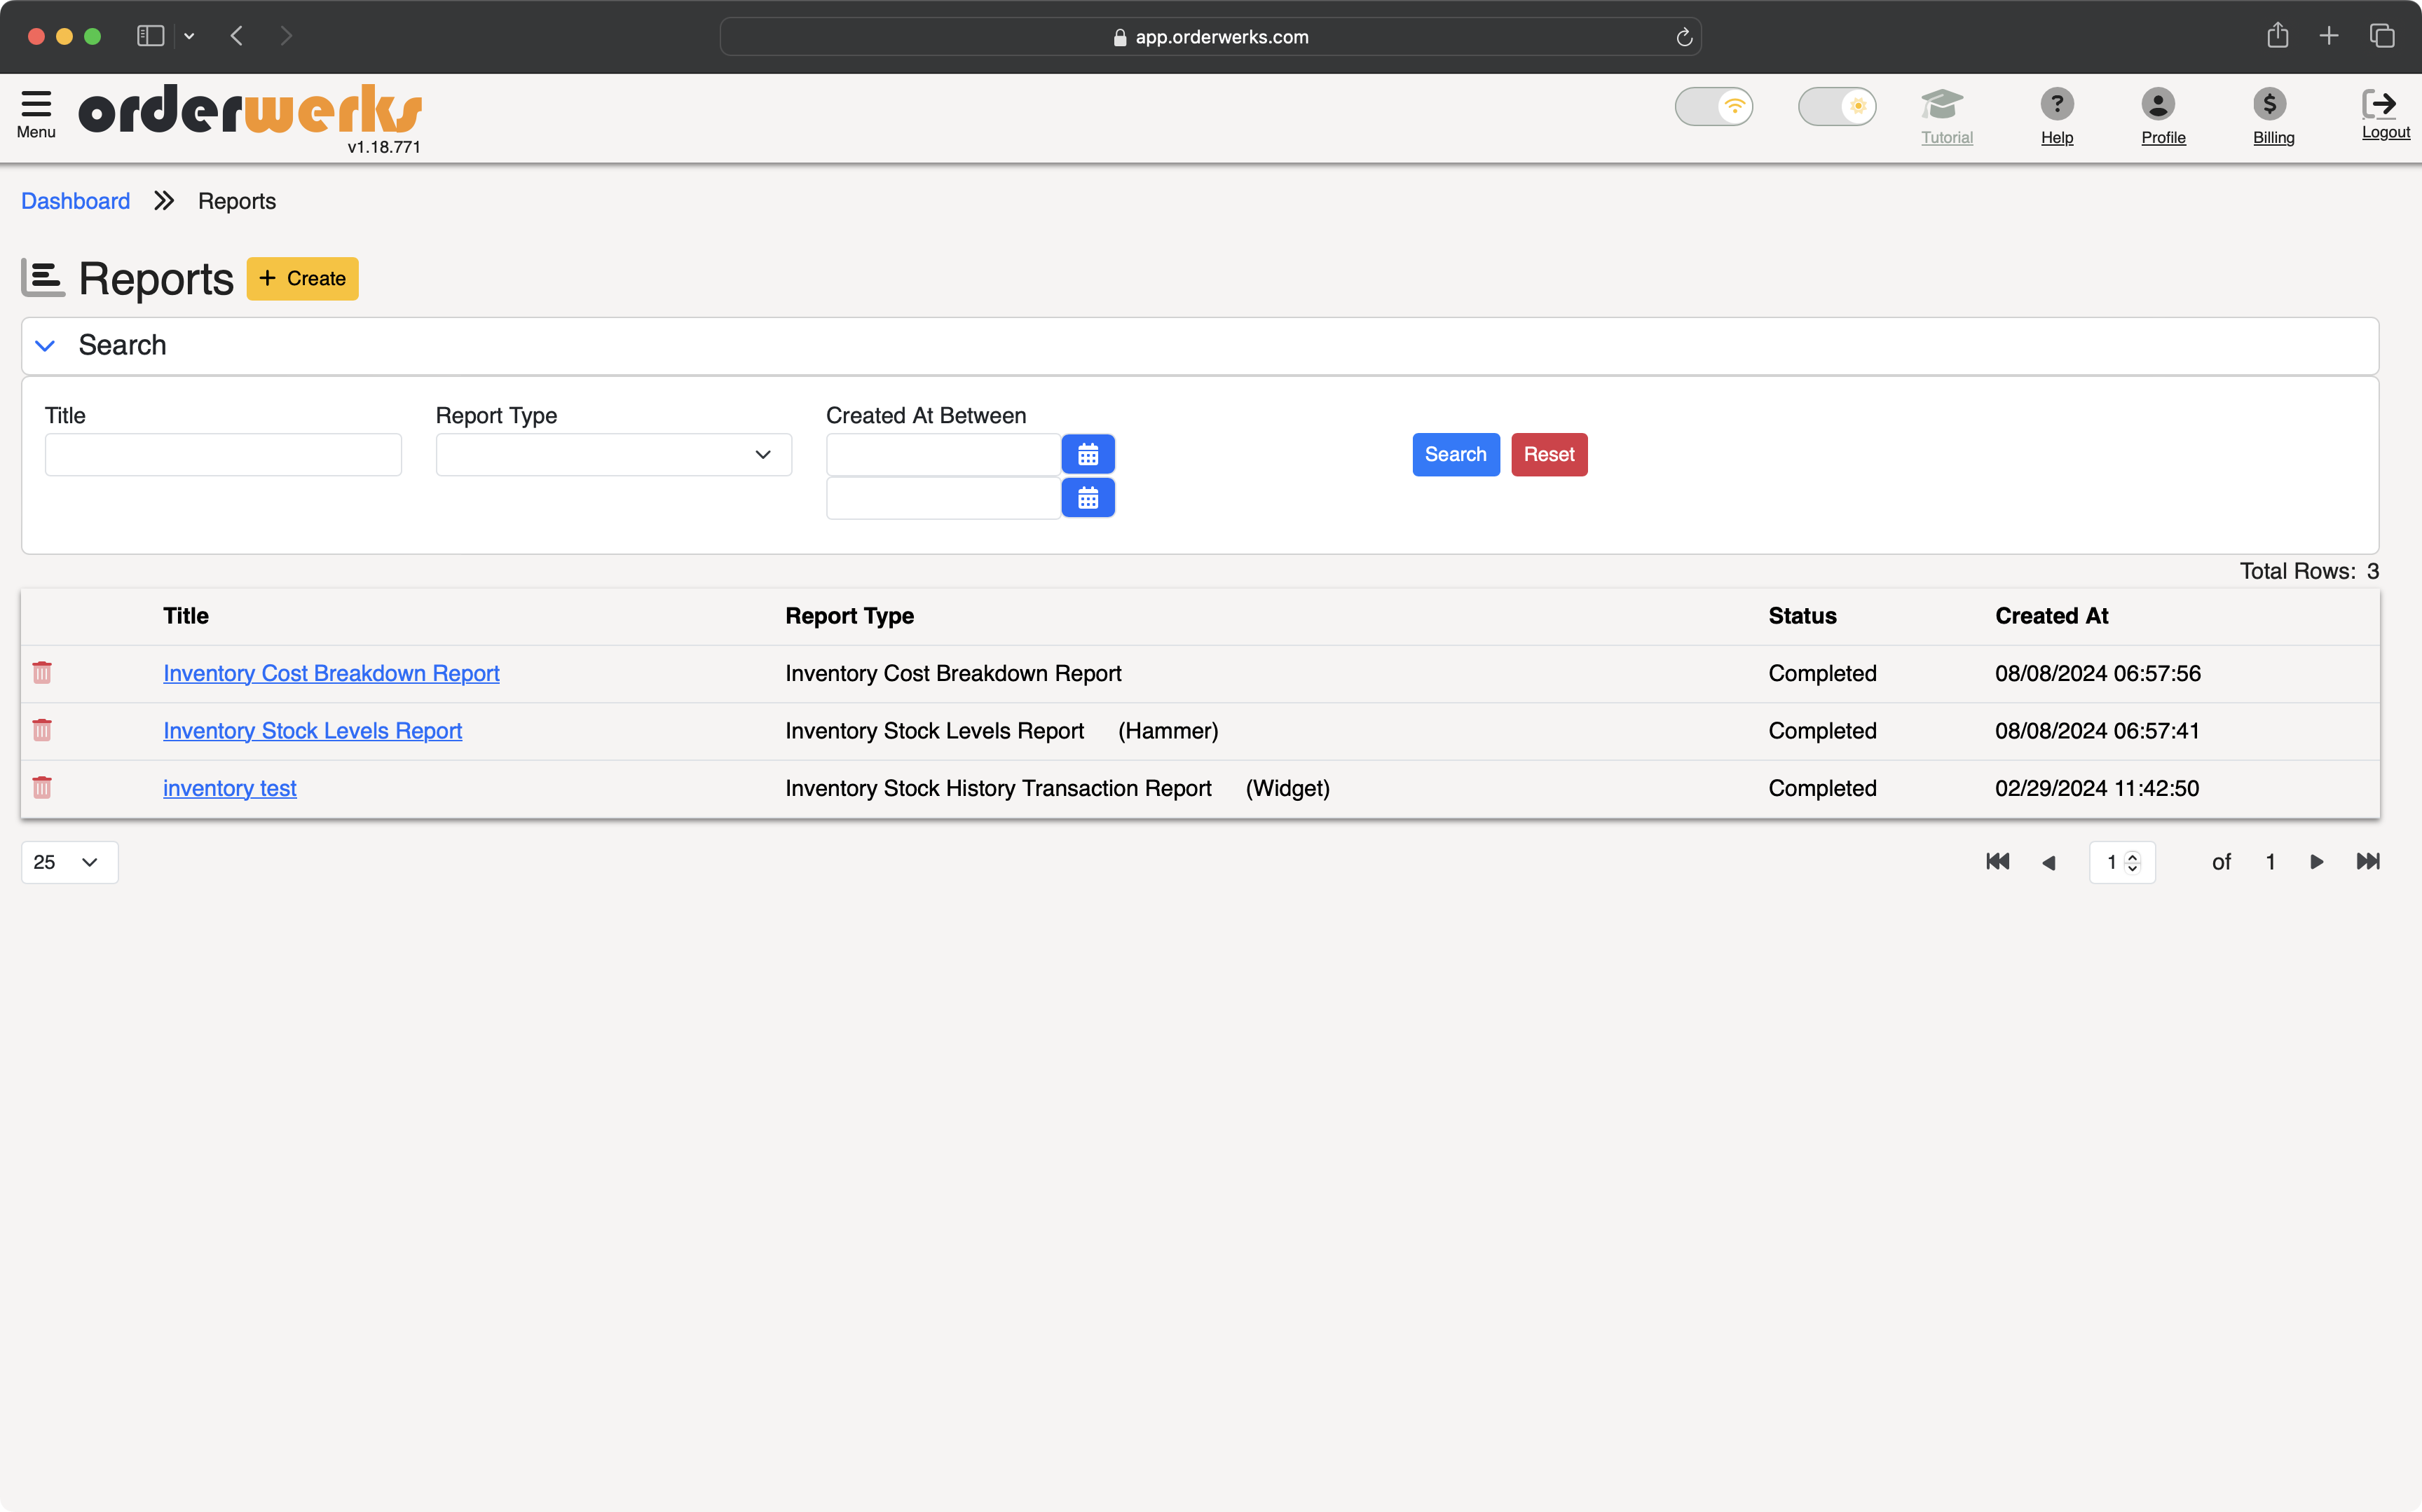This screenshot has height=1512, width=2422.
Task: Click the page number stepper arrows
Action: (2133, 863)
